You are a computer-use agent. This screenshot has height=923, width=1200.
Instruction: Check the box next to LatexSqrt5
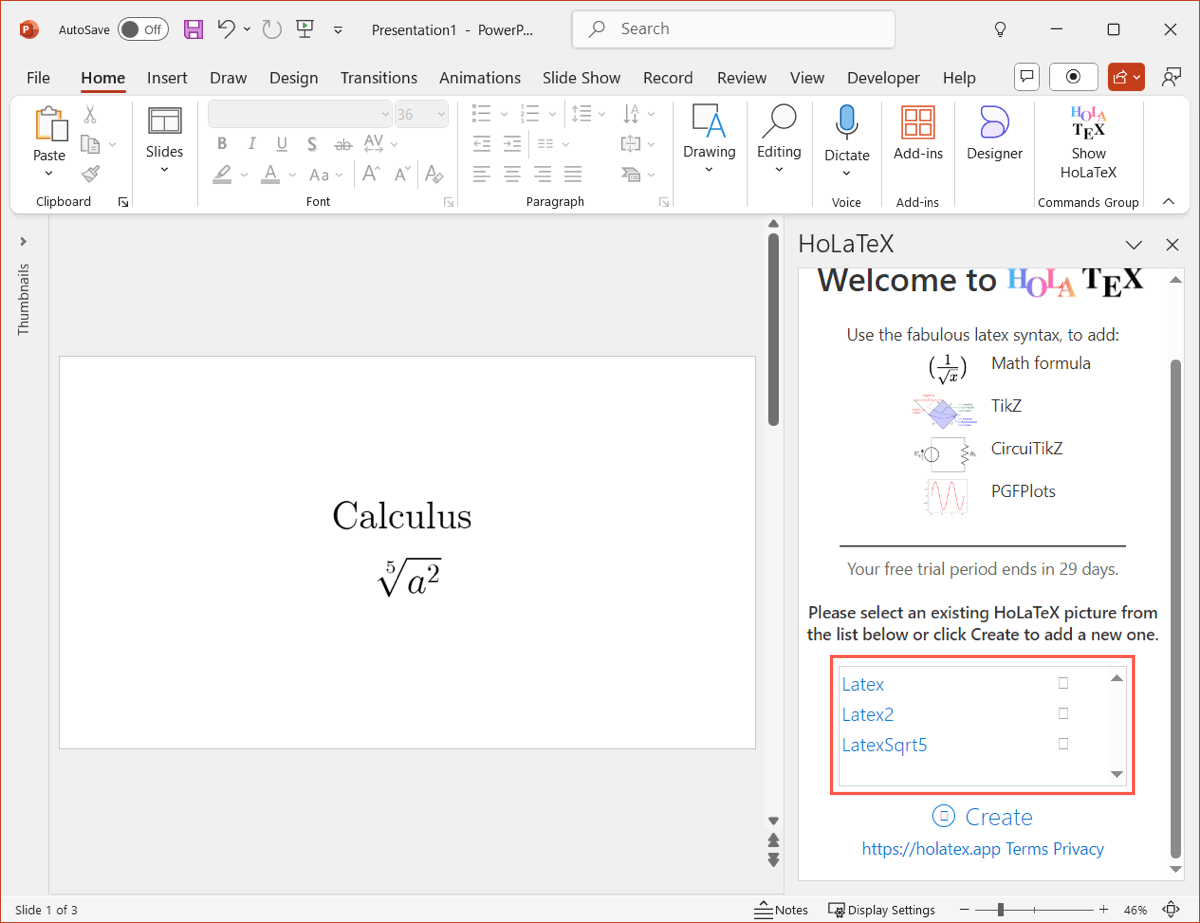[x=1063, y=743]
